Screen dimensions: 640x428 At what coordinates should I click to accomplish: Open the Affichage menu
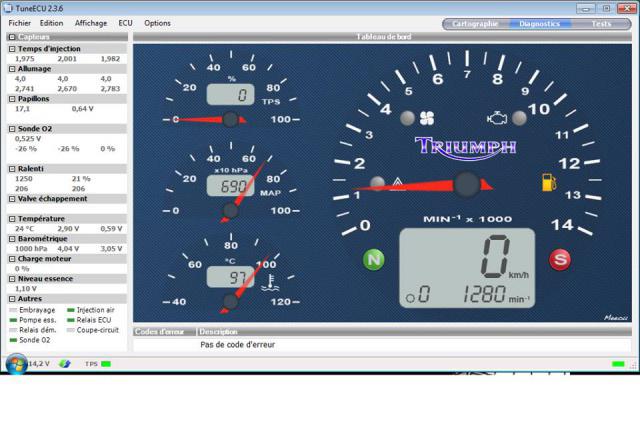(91, 23)
